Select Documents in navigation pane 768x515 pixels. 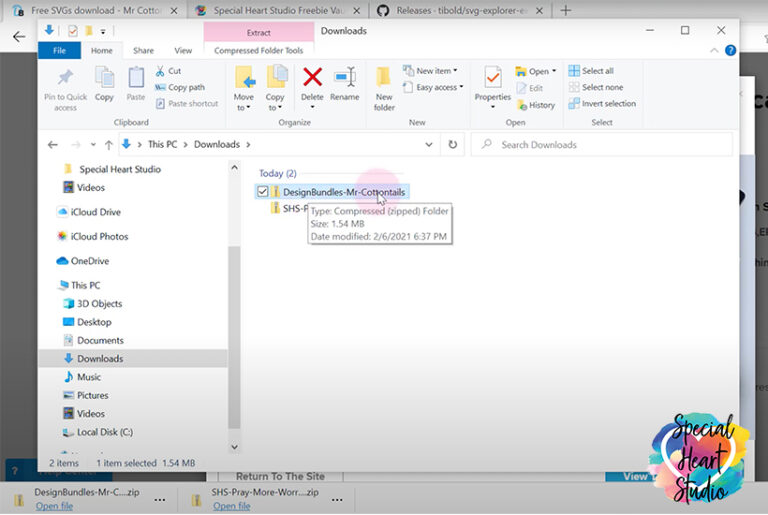(93, 341)
